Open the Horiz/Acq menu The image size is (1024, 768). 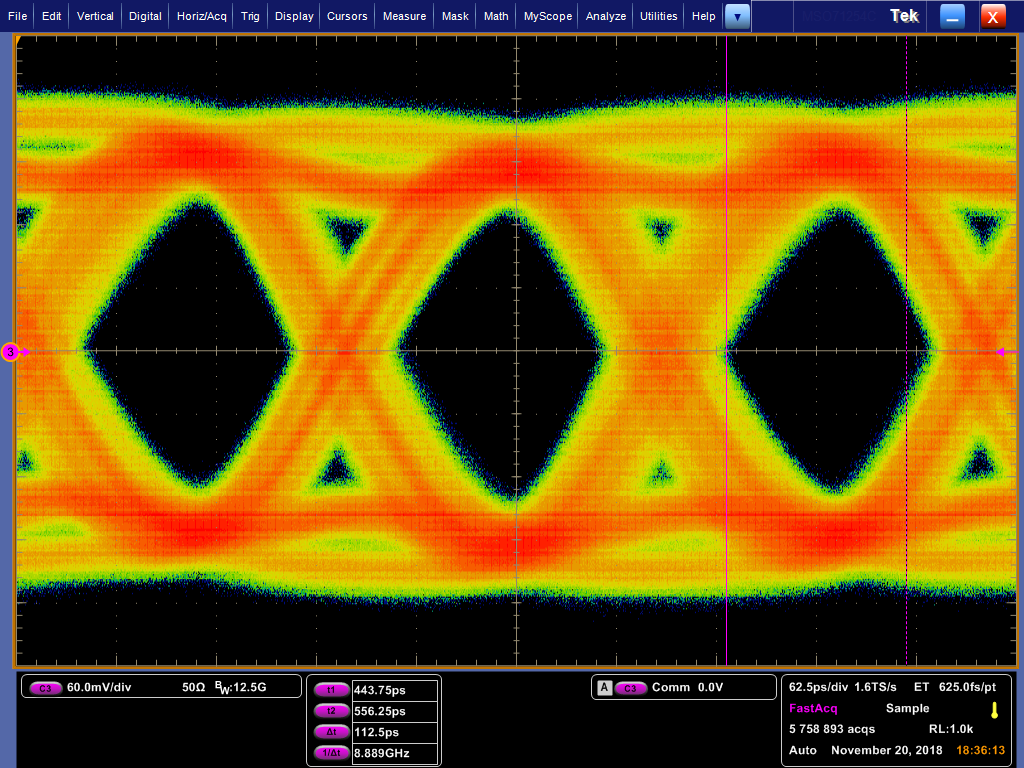click(x=202, y=16)
